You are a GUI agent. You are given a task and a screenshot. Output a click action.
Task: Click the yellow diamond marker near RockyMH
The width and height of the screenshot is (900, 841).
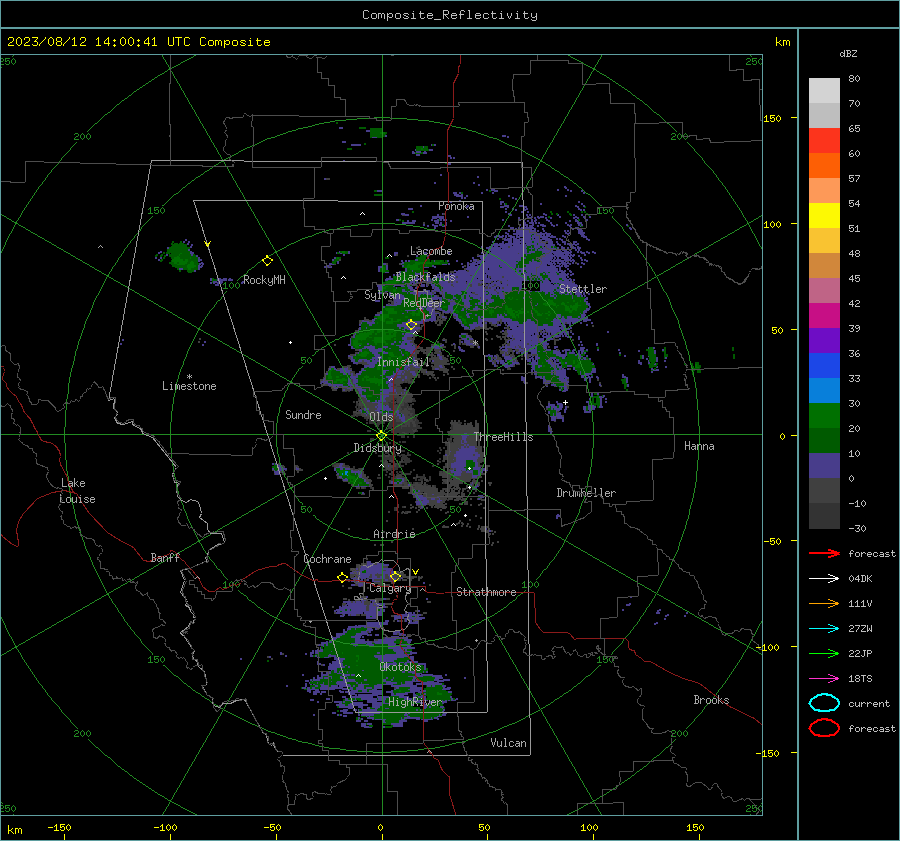267,261
